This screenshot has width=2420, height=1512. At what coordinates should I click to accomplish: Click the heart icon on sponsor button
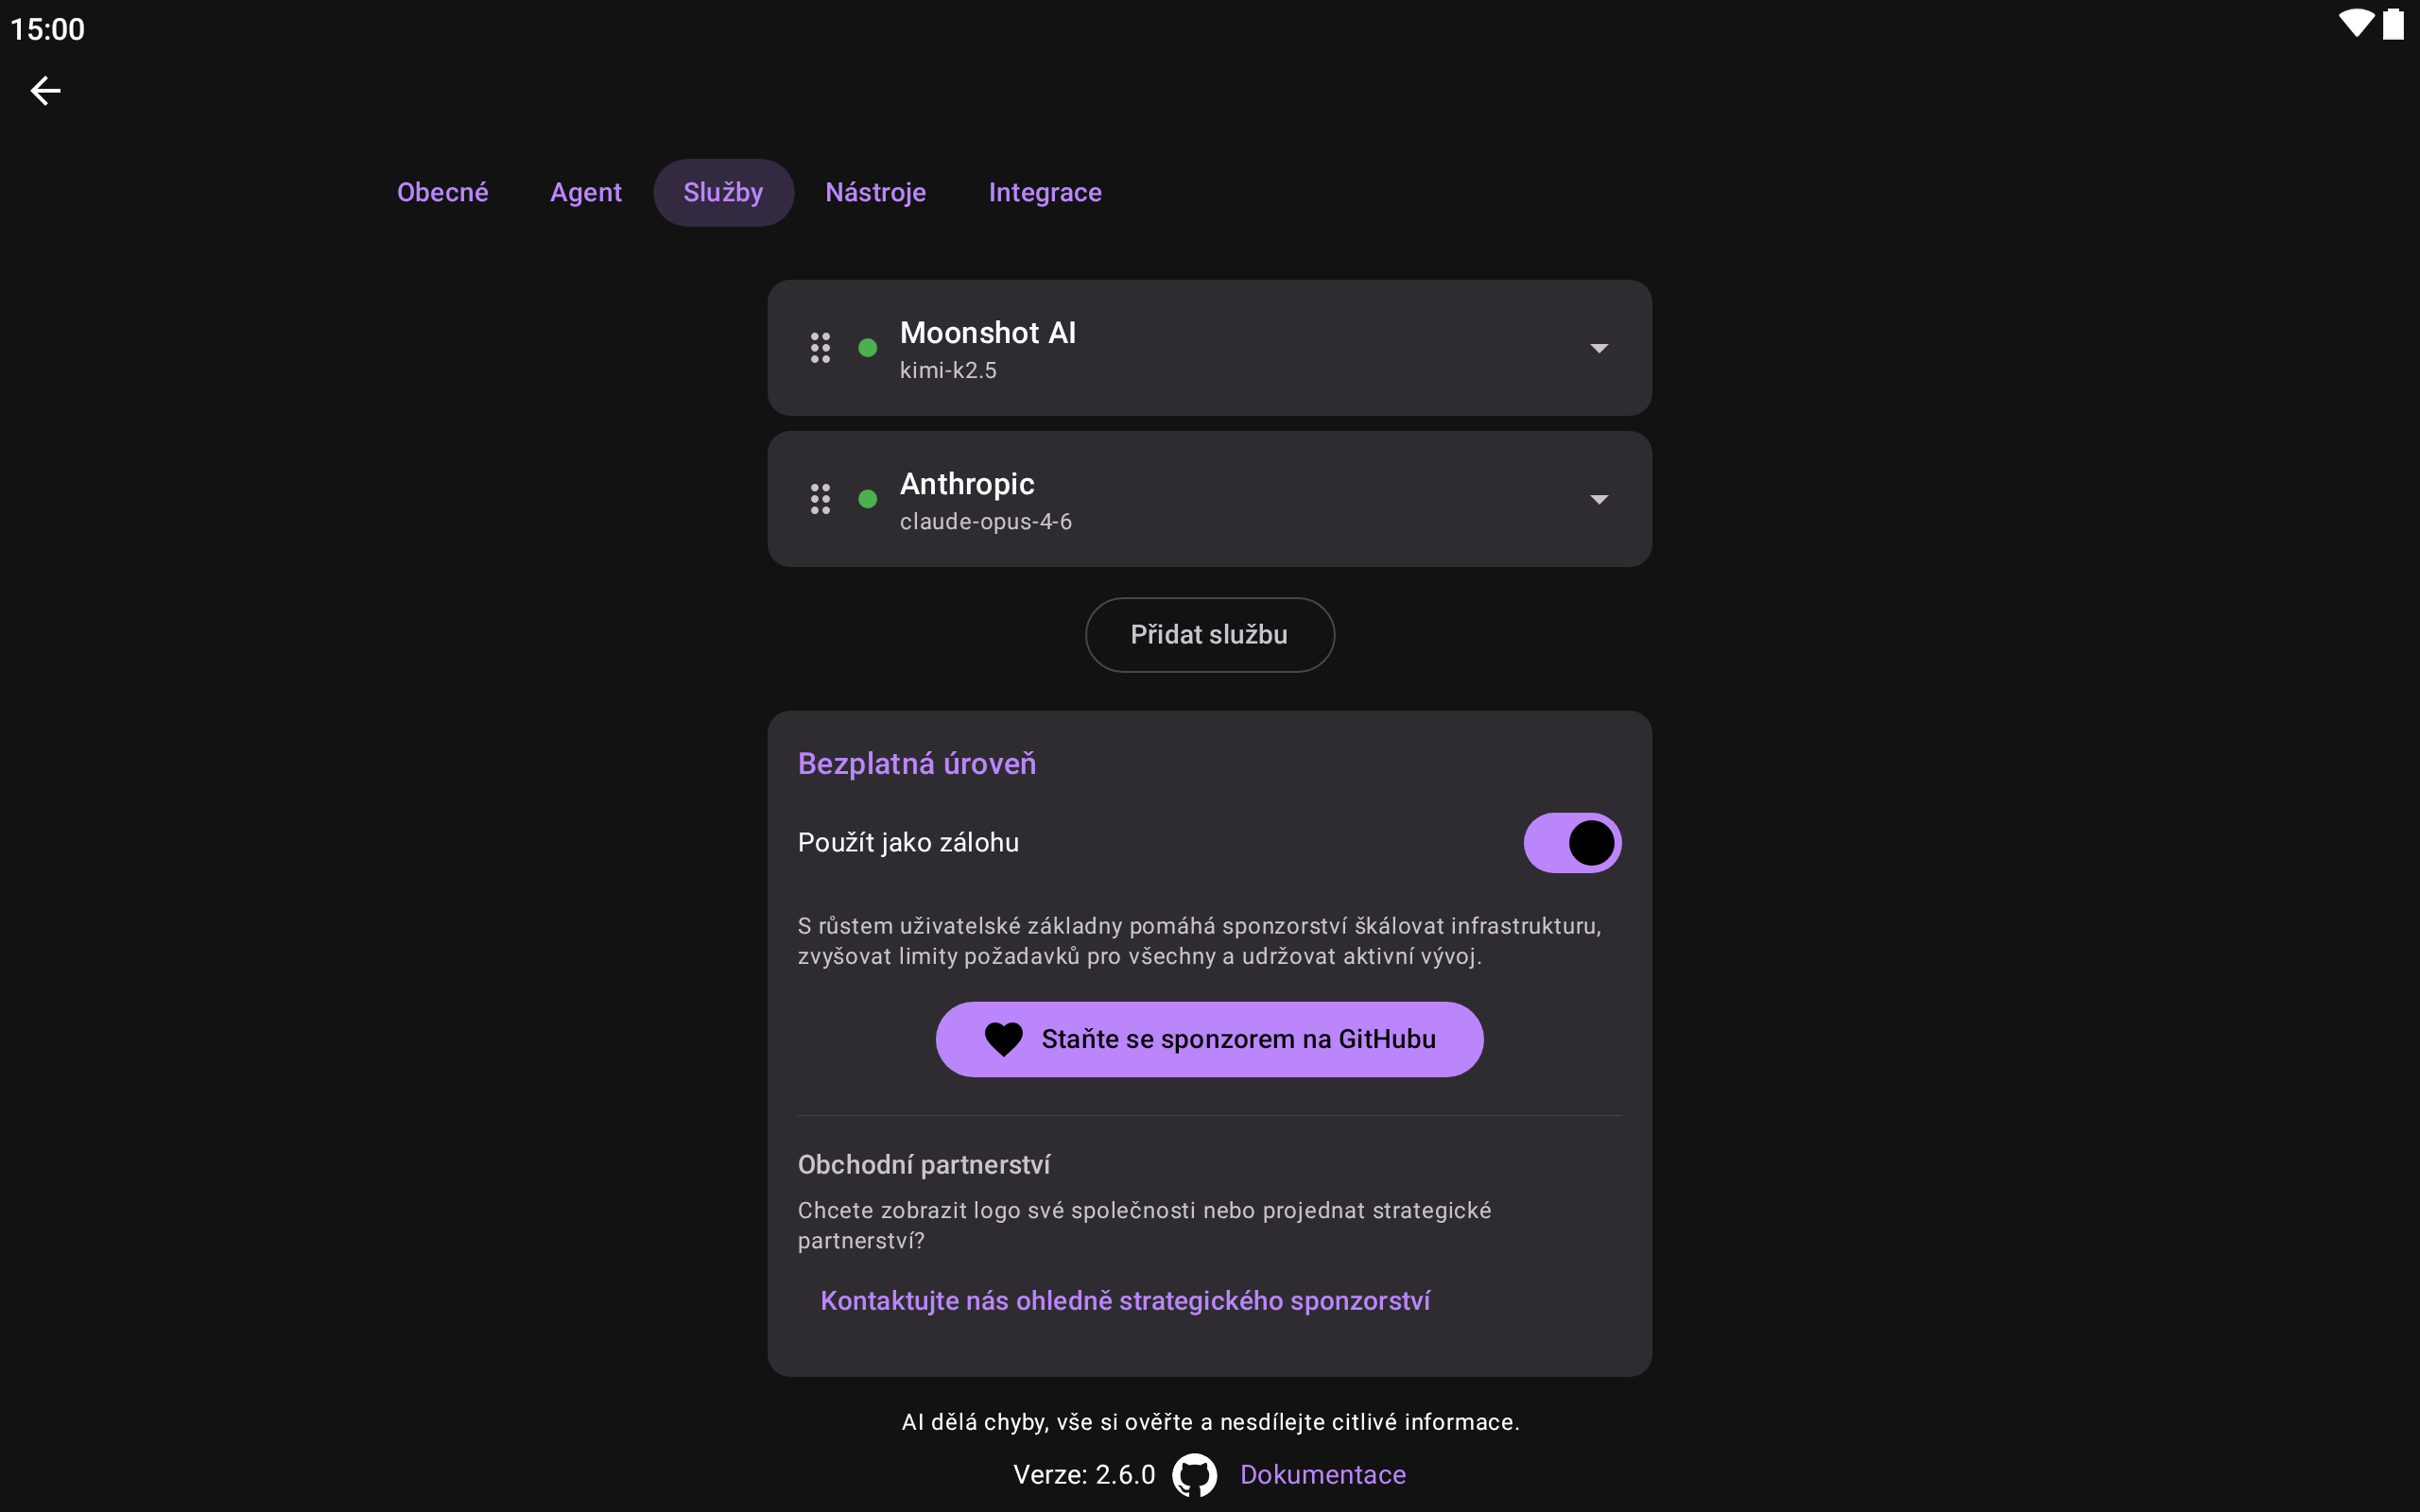click(1003, 1039)
